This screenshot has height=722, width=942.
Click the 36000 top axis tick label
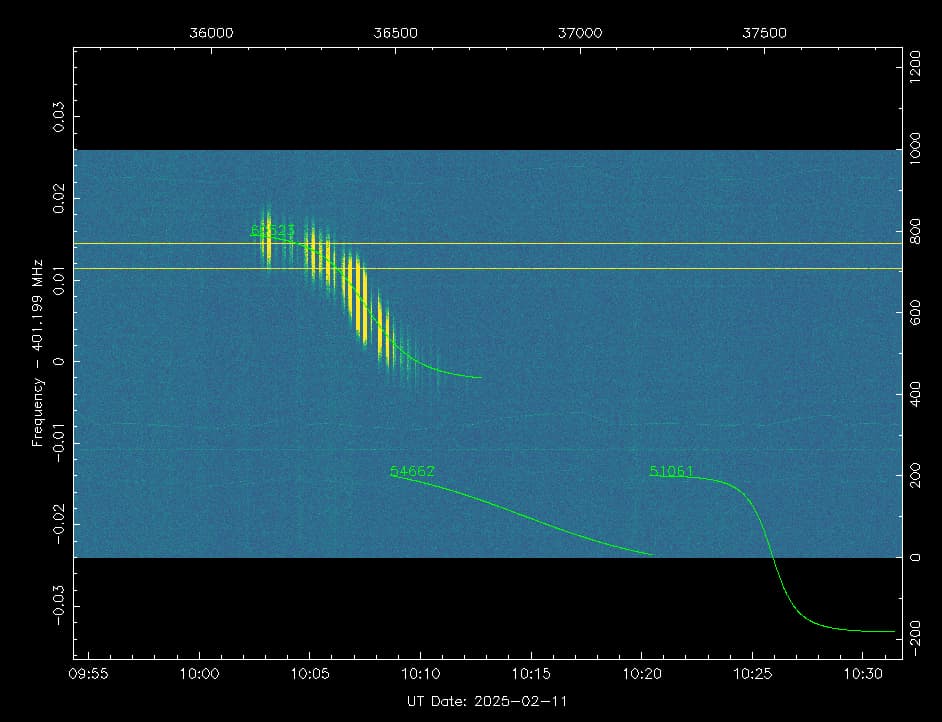(211, 32)
